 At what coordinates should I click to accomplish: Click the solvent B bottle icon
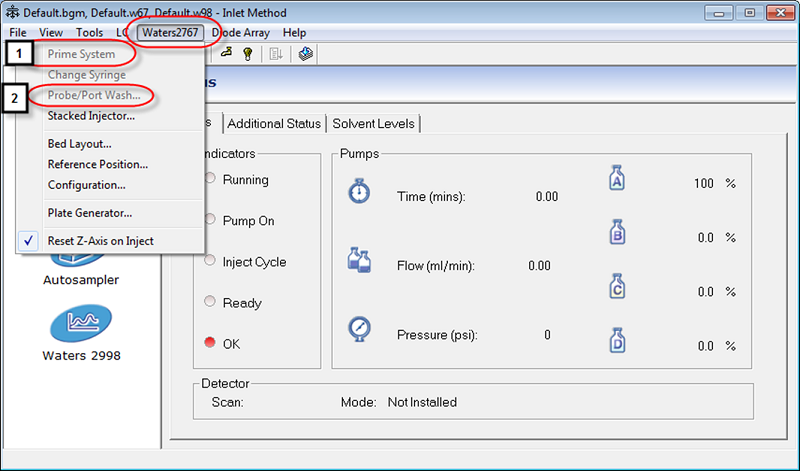pyautogui.click(x=617, y=232)
